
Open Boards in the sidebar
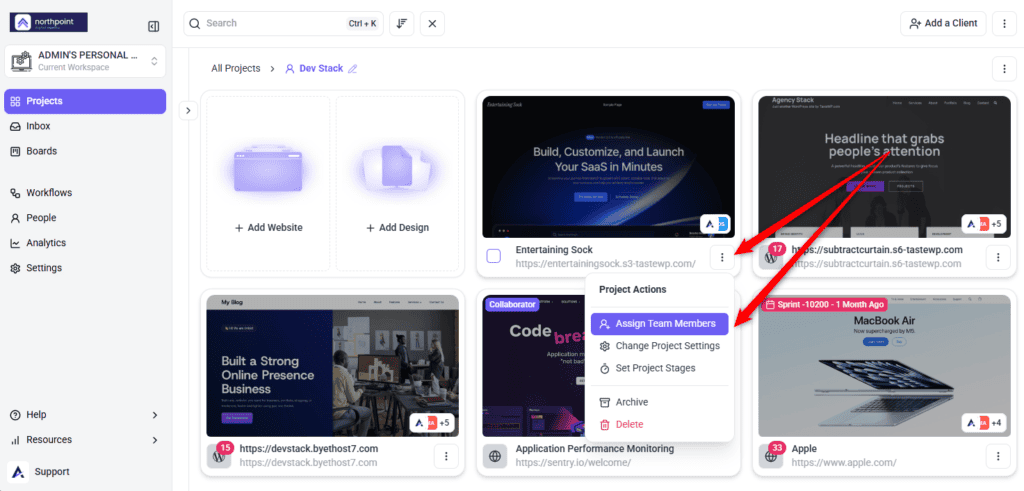pyautogui.click(x=85, y=151)
